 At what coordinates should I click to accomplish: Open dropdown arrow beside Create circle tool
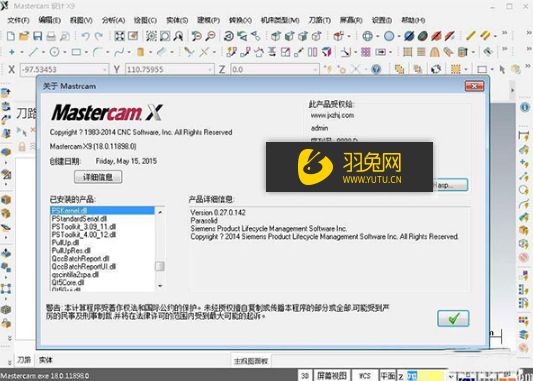[65, 52]
